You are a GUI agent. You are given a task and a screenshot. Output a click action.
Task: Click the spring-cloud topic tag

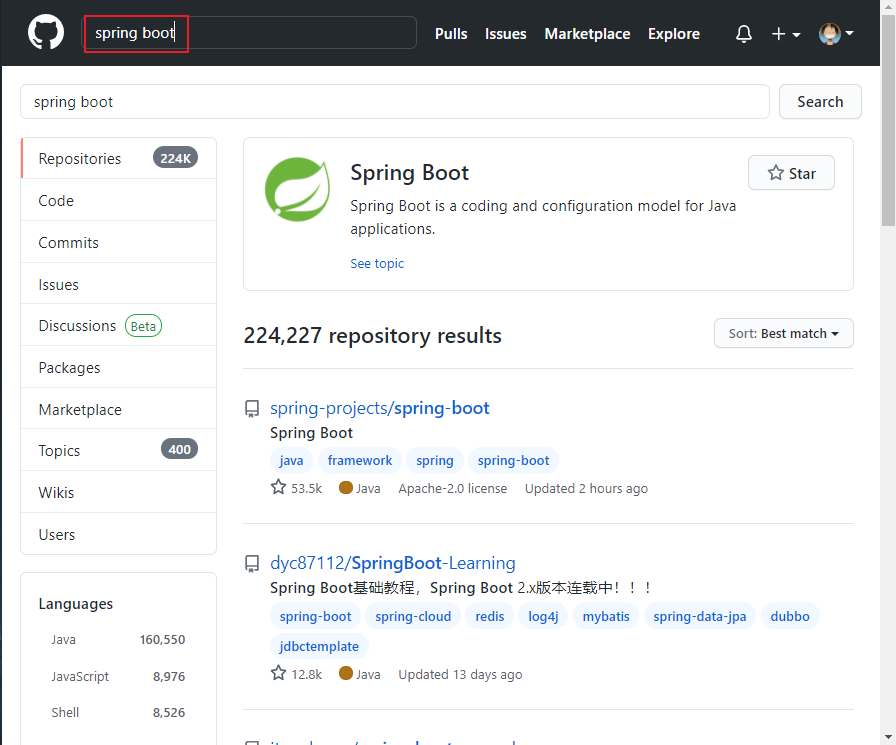413,616
